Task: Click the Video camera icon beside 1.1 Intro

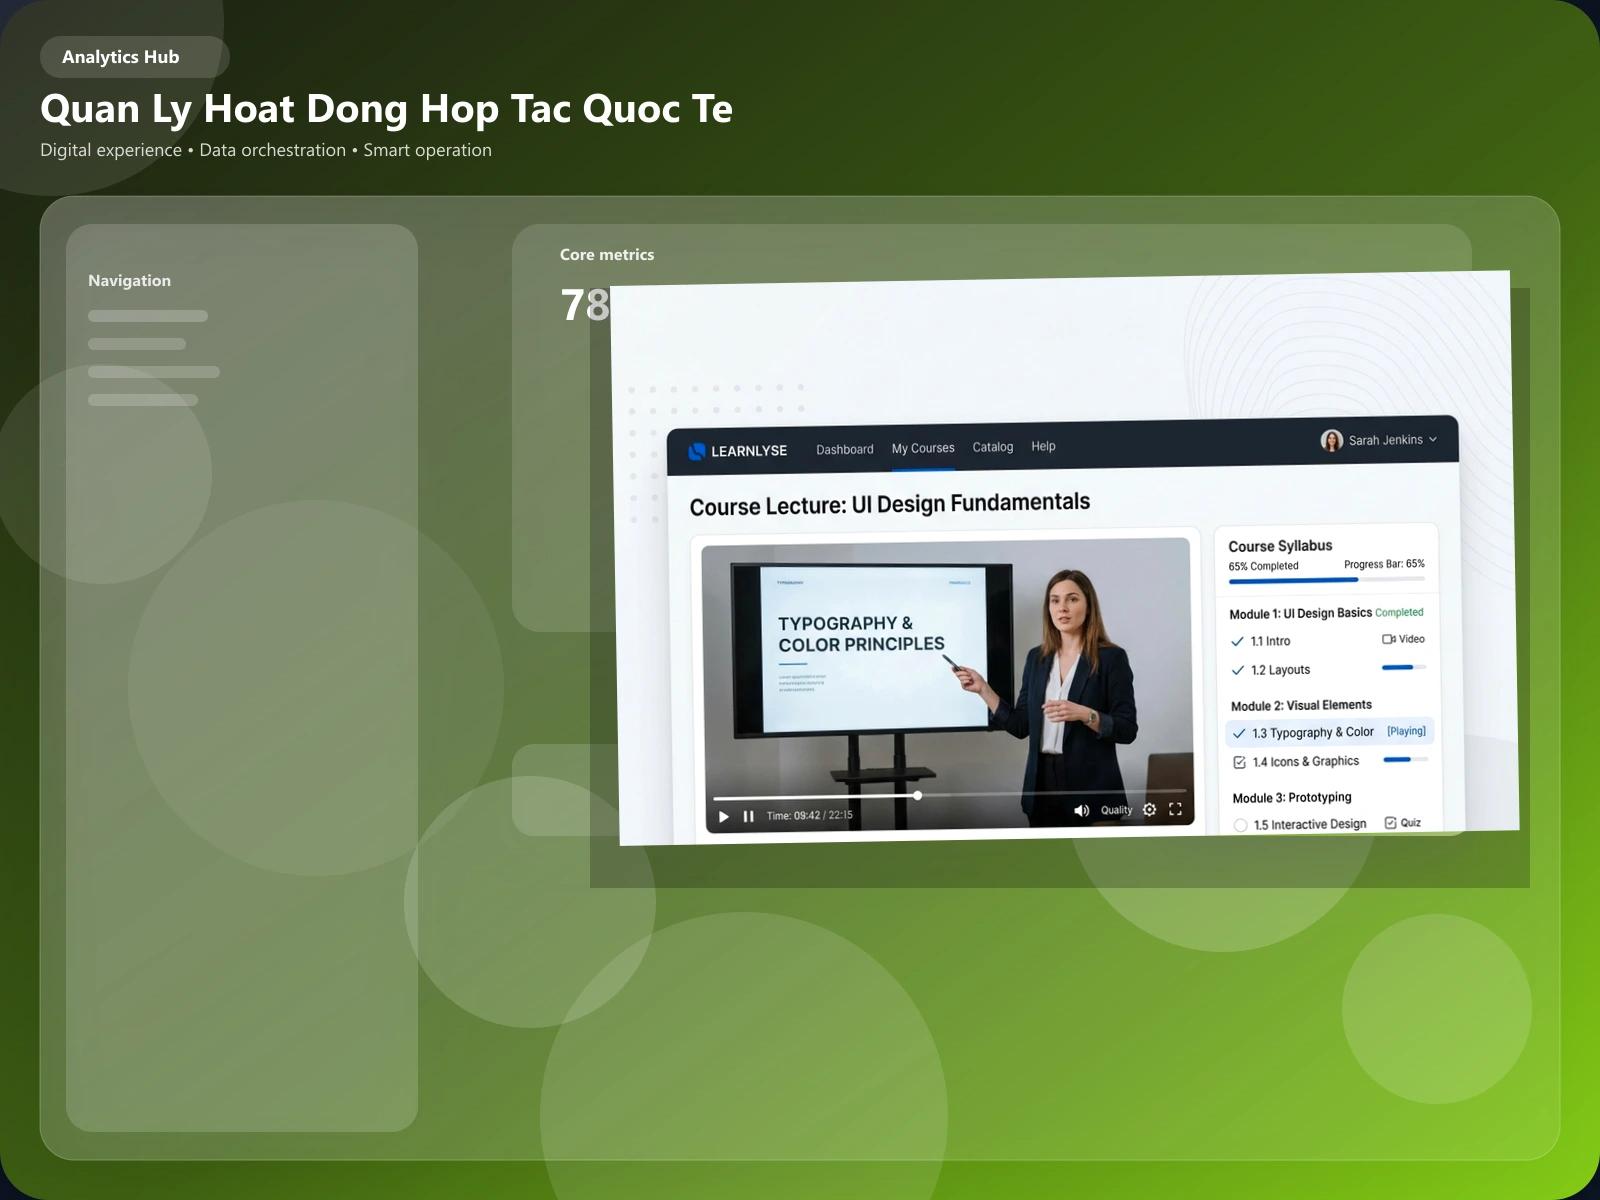Action: point(1388,639)
